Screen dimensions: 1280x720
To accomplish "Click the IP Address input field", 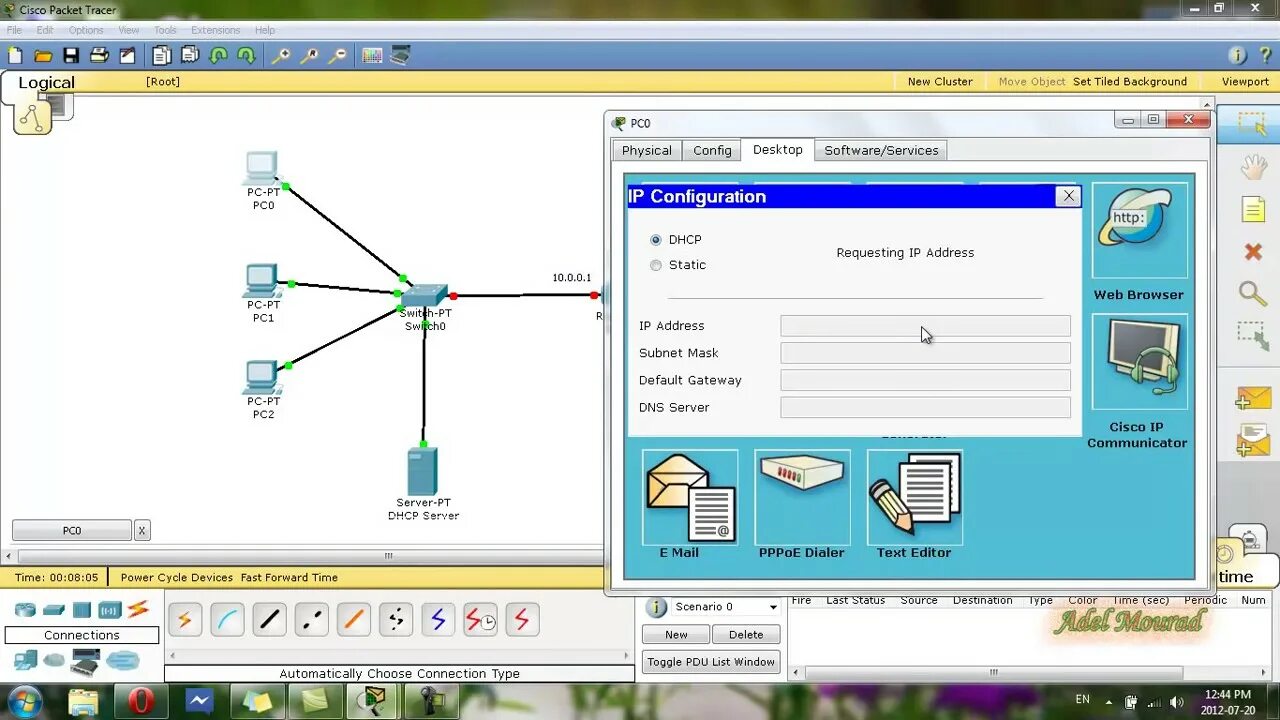I will click(925, 326).
